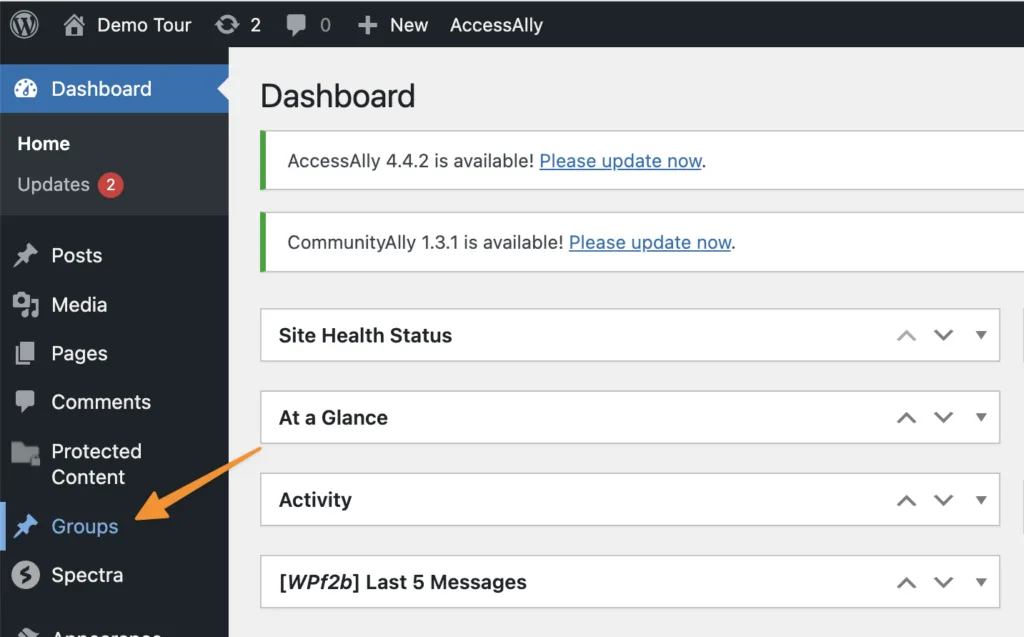Click the Dashboard gauge icon
The image size is (1024, 637).
click(28, 88)
